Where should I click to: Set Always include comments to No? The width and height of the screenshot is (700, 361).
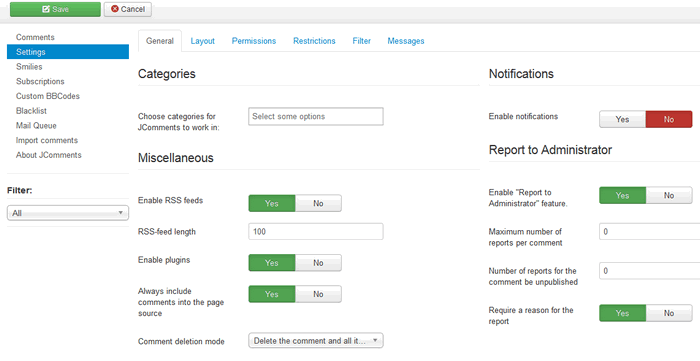pyautogui.click(x=318, y=294)
